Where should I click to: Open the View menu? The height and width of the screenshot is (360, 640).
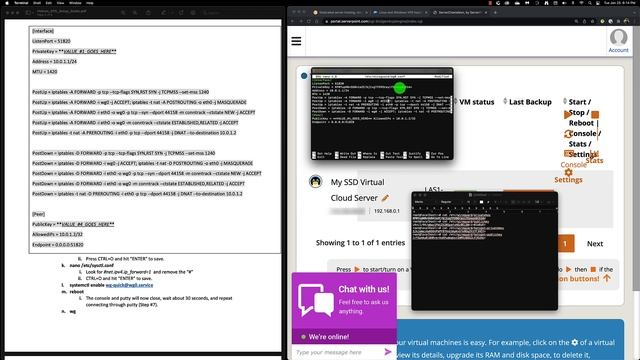point(60,3)
